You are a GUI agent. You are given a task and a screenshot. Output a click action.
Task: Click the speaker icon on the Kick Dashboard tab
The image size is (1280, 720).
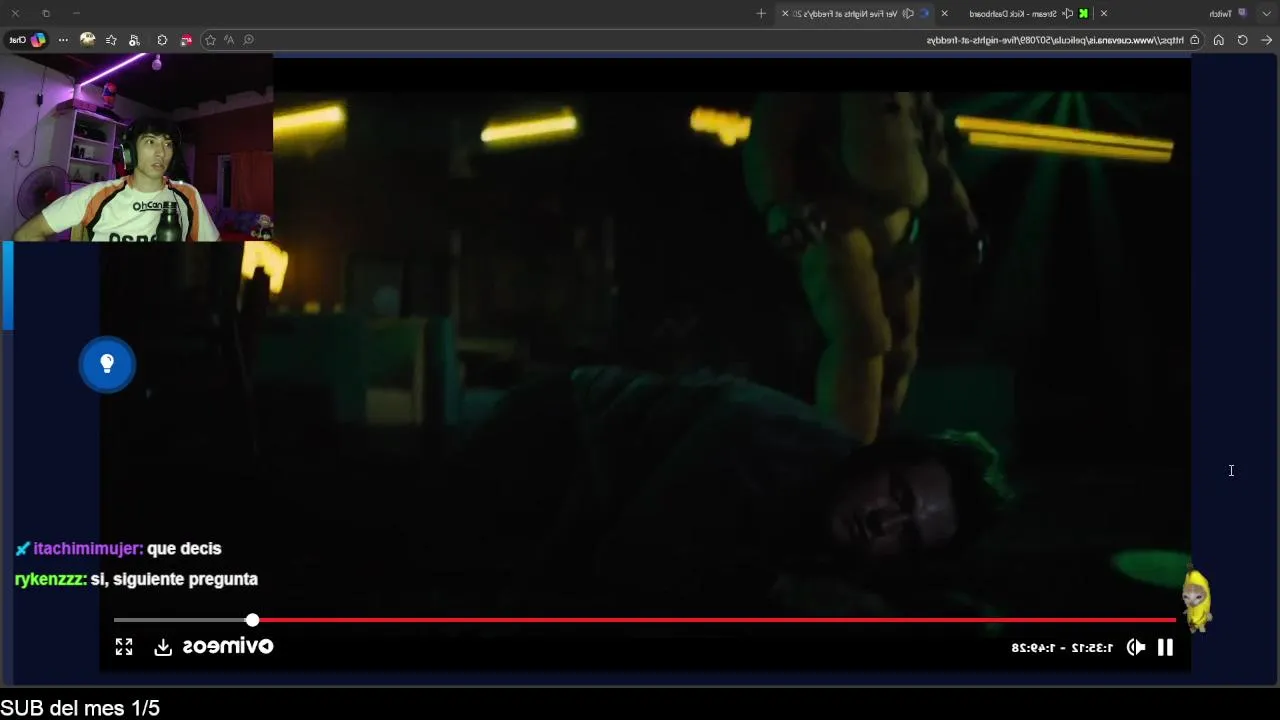[1068, 13]
